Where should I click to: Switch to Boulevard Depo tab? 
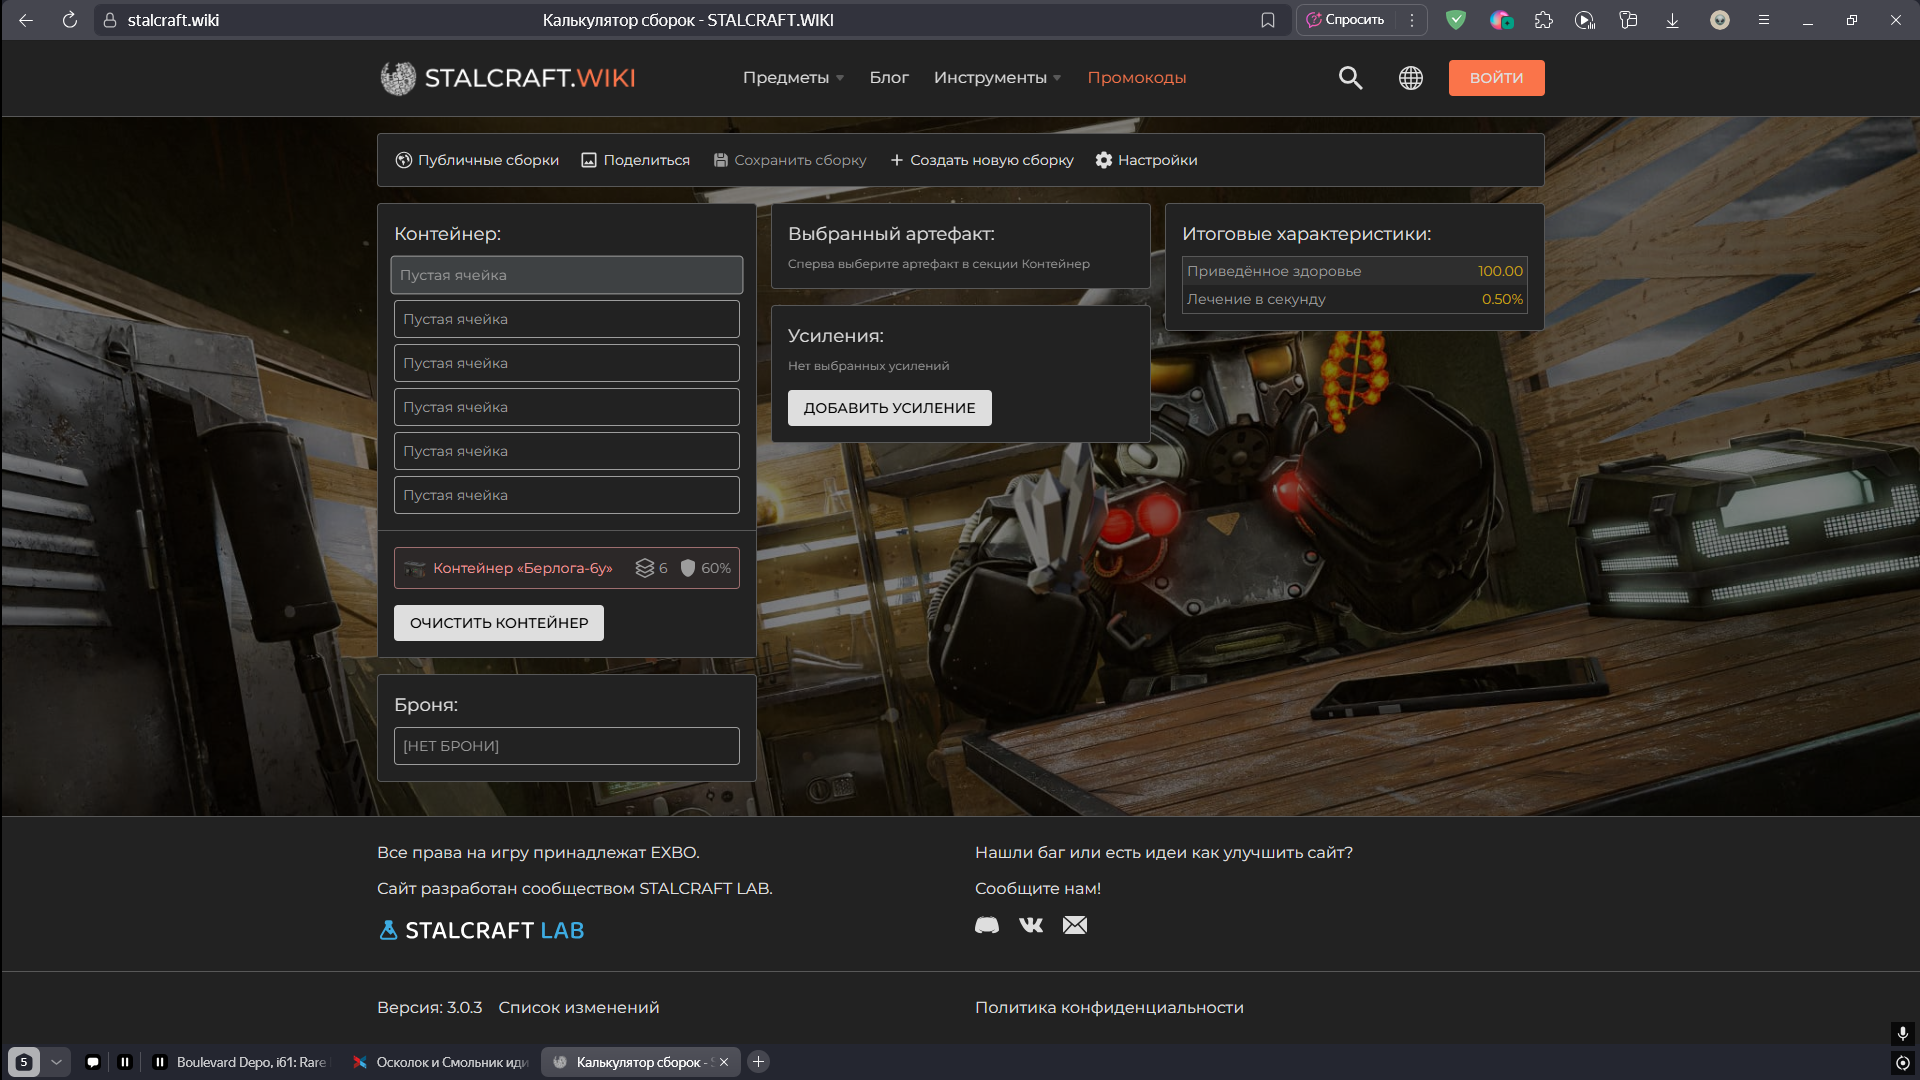(240, 1062)
